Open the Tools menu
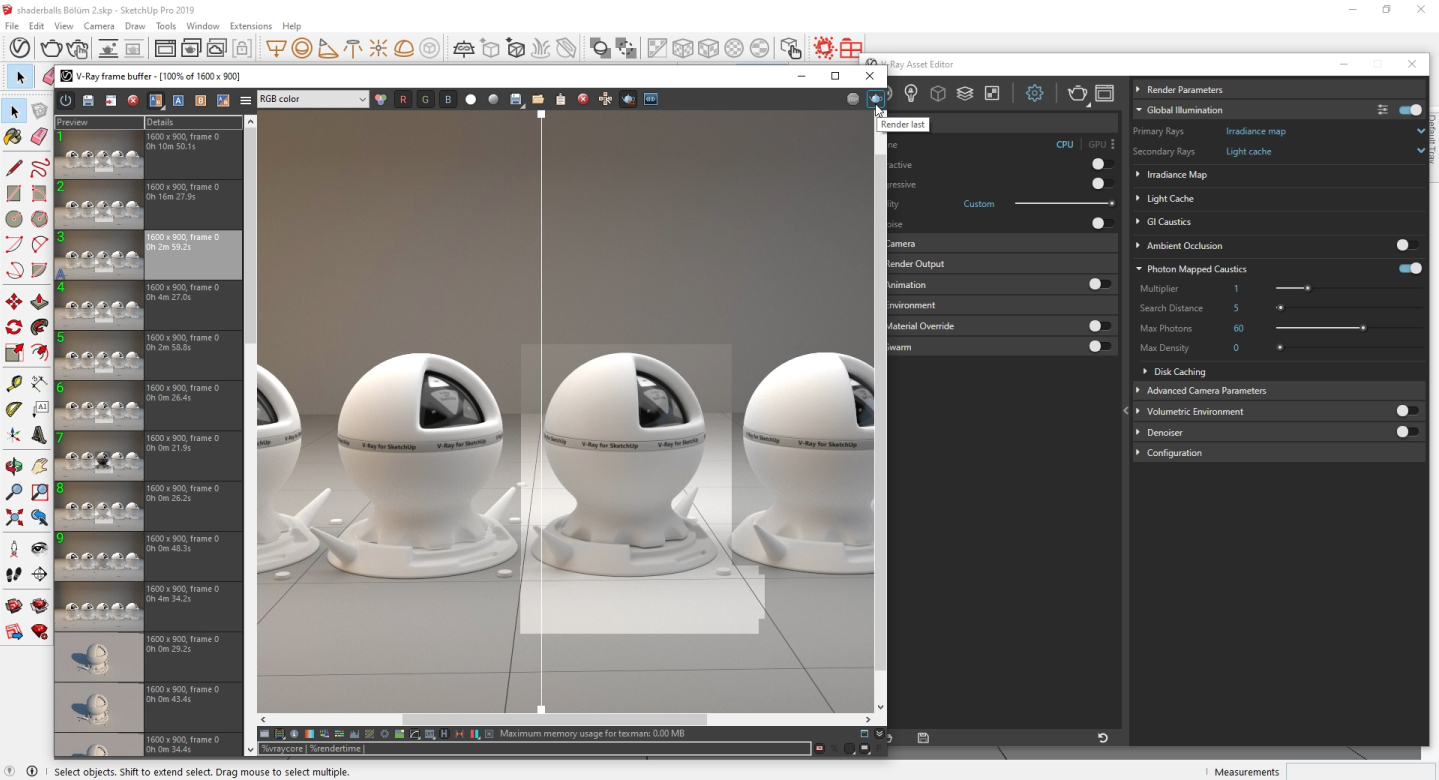 click(x=166, y=26)
